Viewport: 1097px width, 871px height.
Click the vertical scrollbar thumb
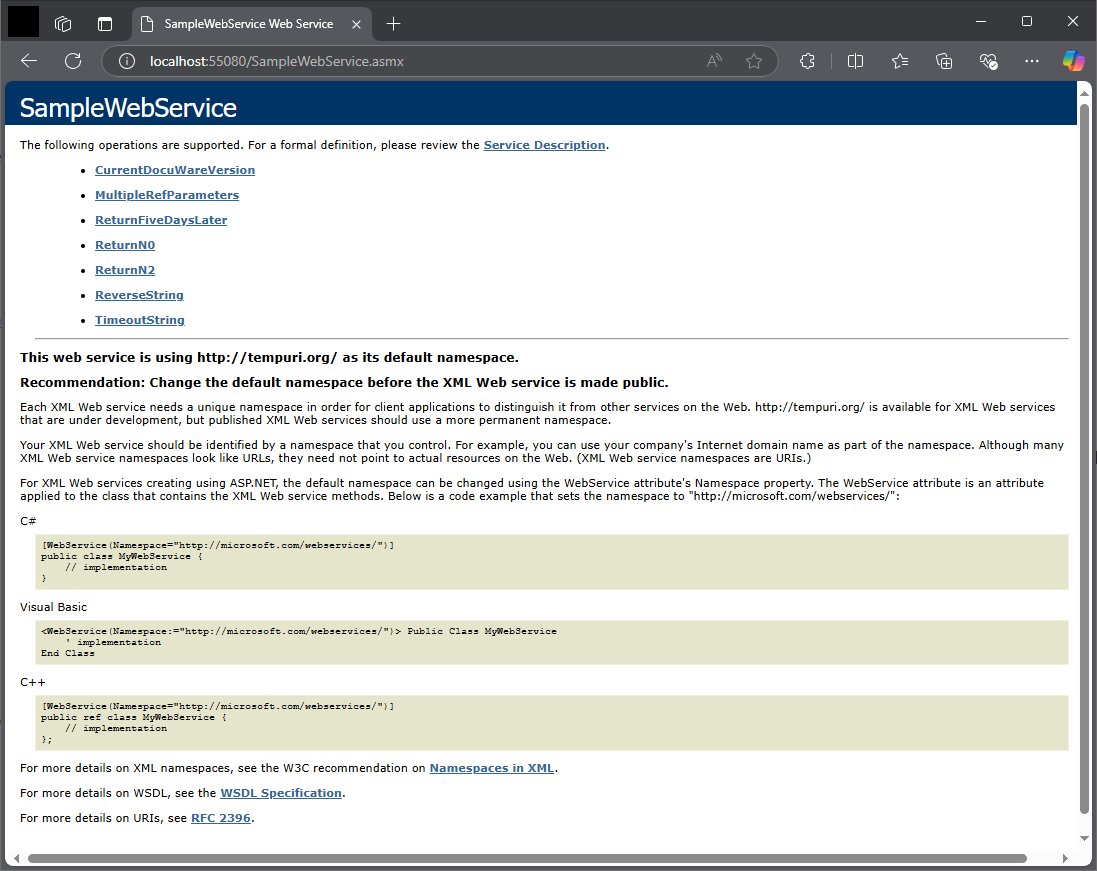[1084, 458]
